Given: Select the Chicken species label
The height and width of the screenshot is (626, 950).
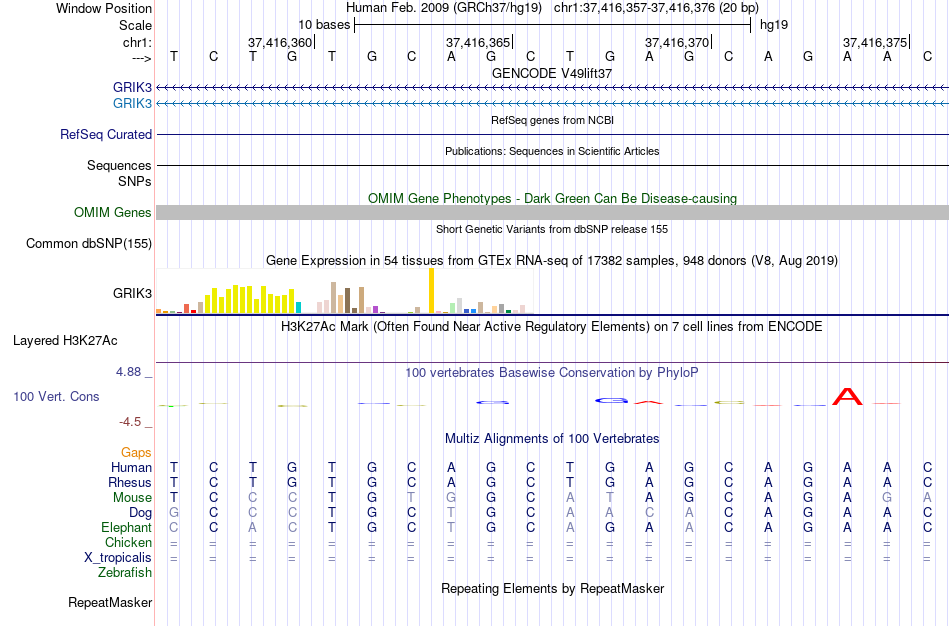Looking at the screenshot, I should coord(128,542).
